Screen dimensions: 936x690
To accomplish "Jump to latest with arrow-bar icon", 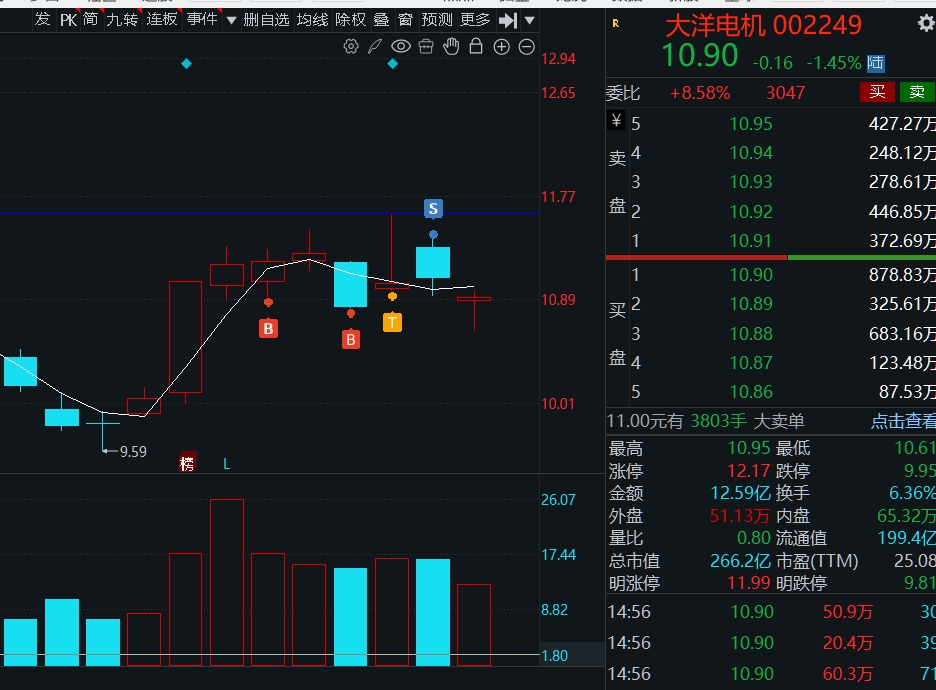I will tap(508, 21).
